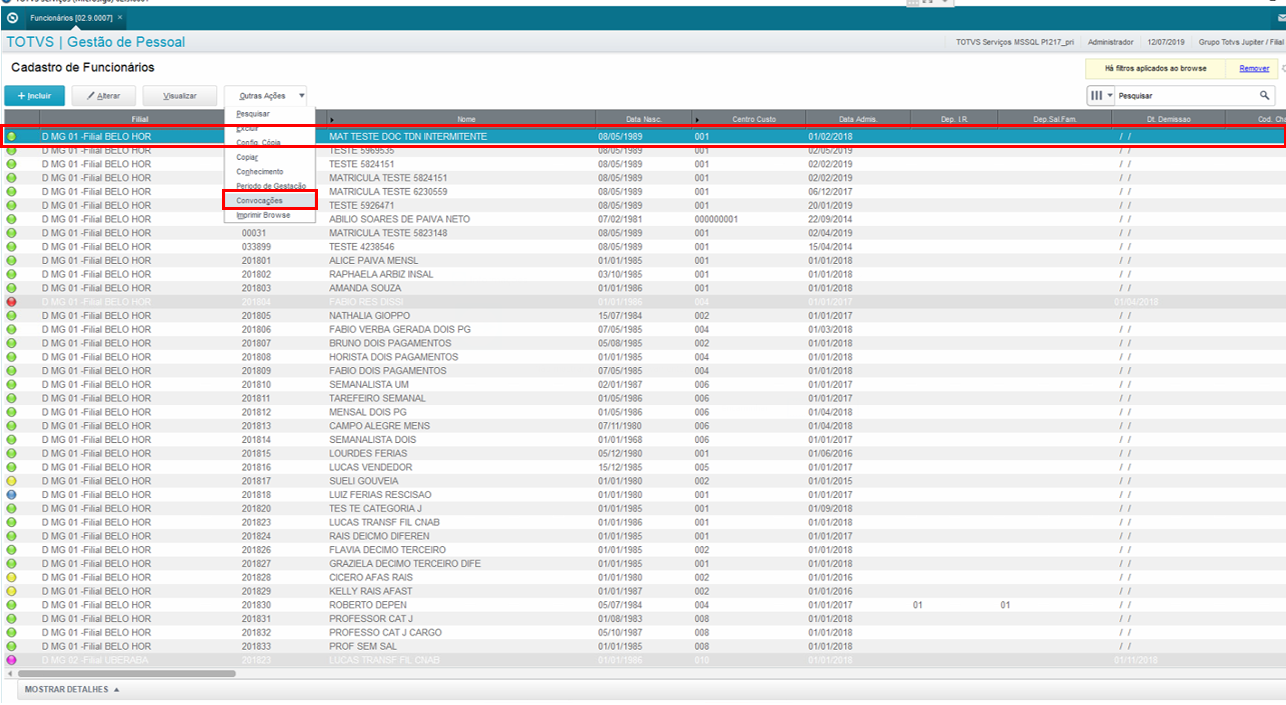Click Administrador user label in header

click(1111, 42)
